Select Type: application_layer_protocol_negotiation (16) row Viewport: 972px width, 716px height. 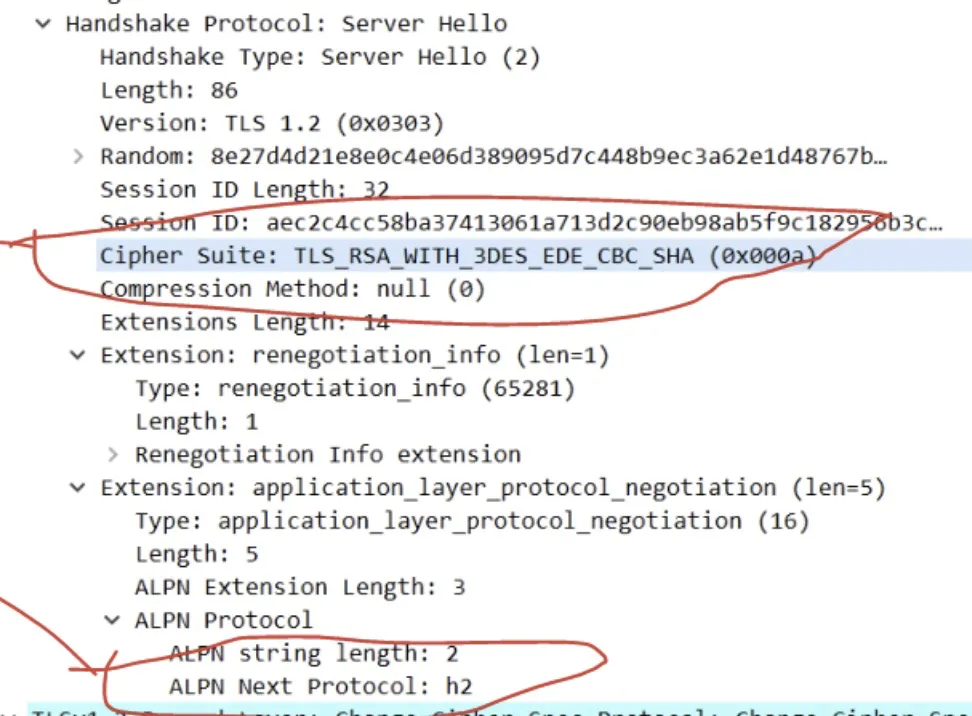tap(472, 521)
